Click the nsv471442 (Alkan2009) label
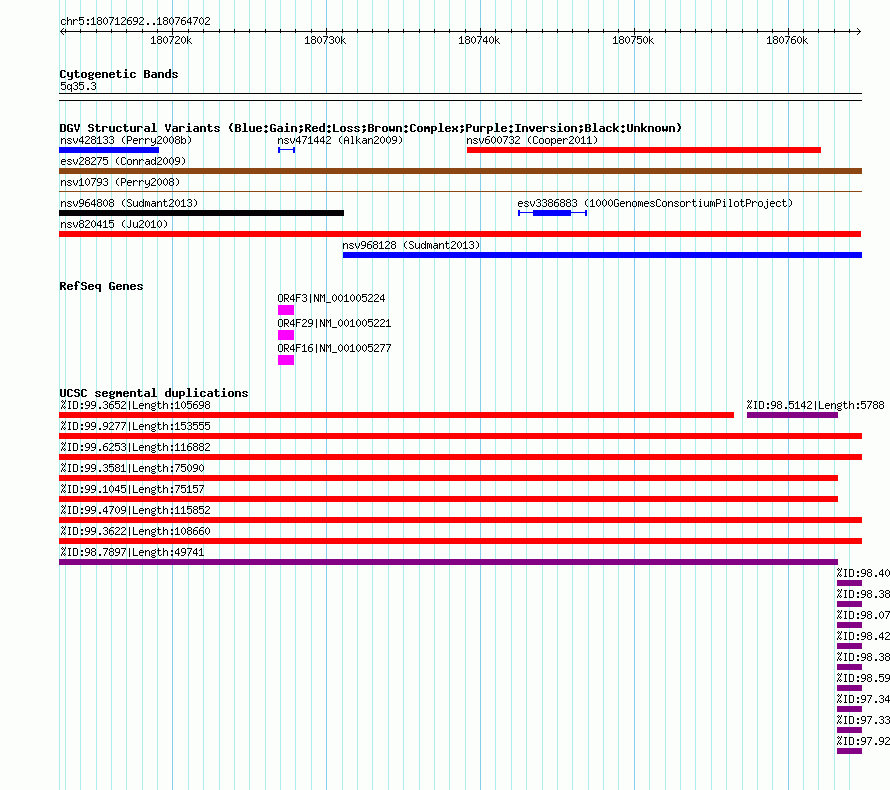 pos(340,140)
